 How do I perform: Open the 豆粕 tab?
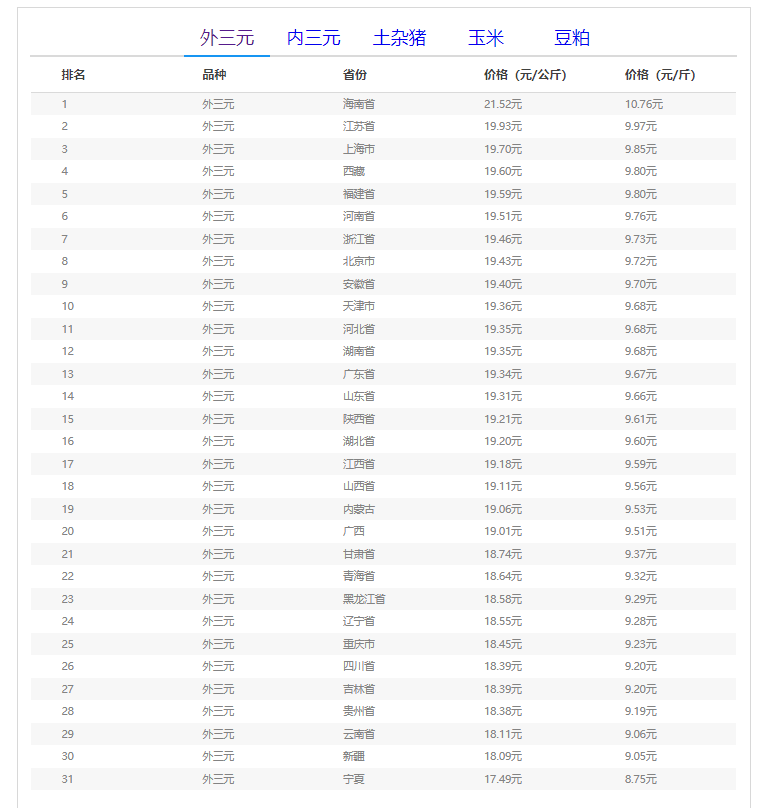[x=571, y=38]
